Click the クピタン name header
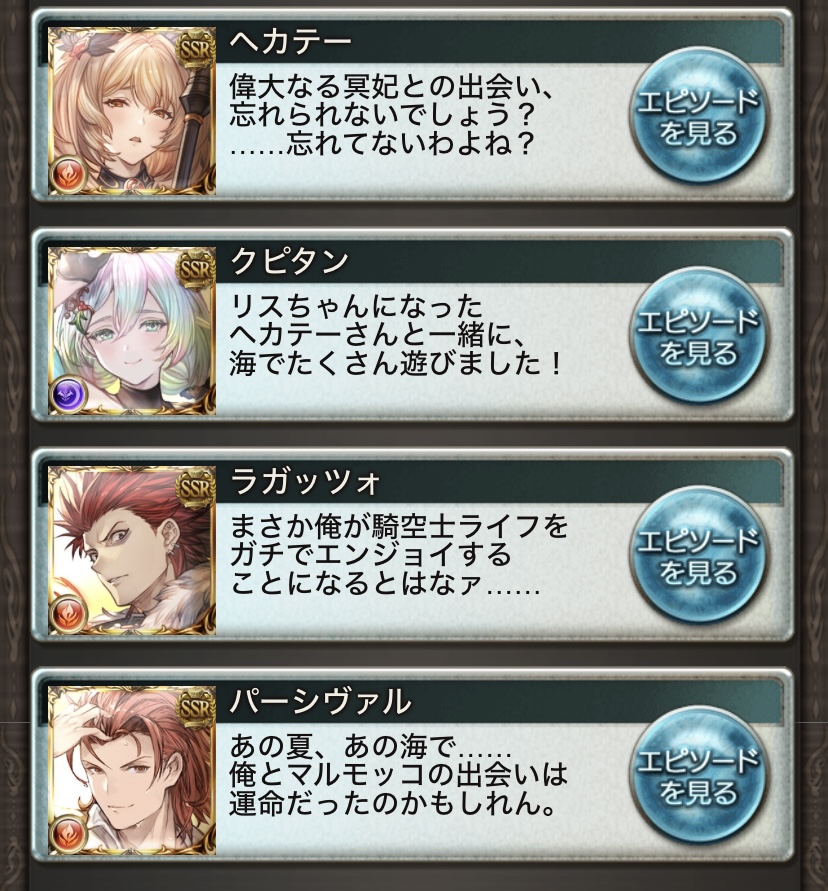This screenshot has height=891, width=828. point(289,261)
